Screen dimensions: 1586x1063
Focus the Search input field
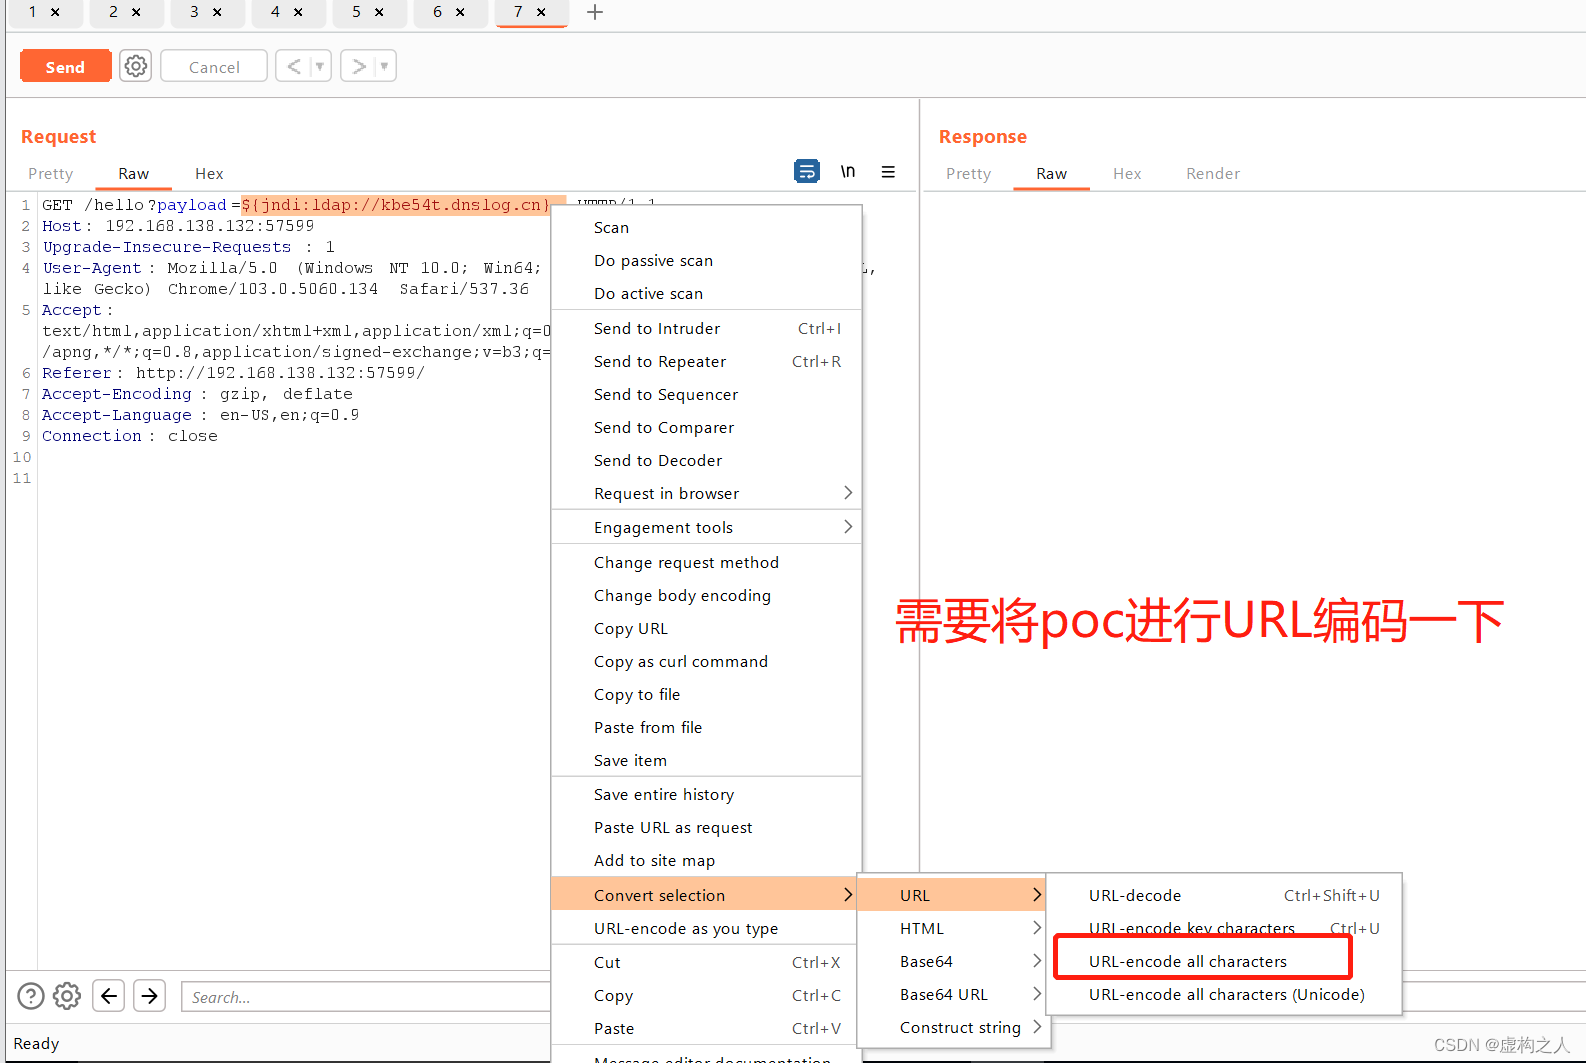point(366,997)
